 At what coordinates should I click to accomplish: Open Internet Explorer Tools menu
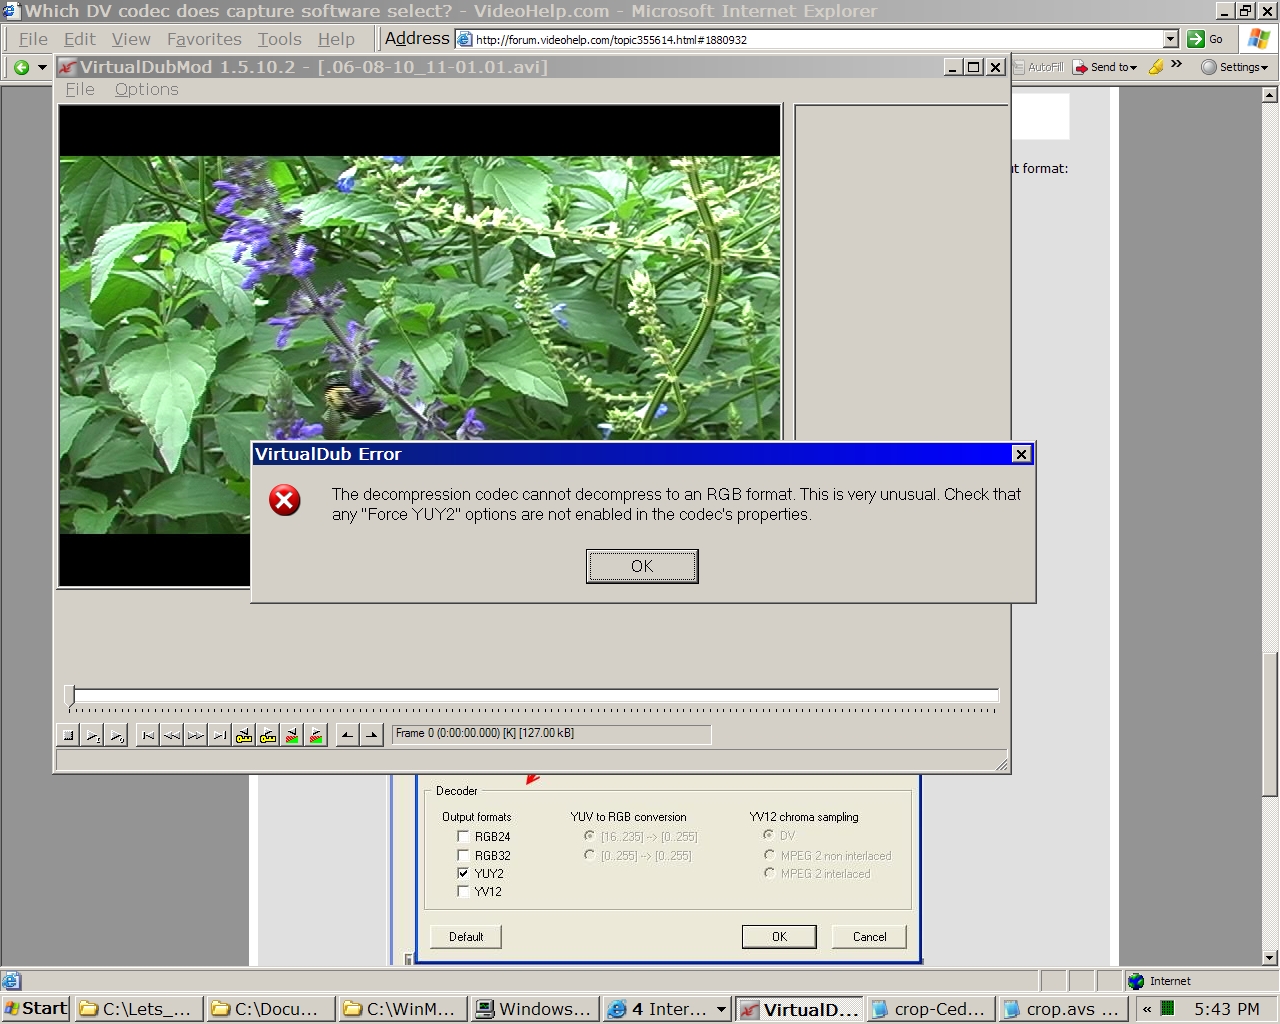tap(279, 39)
